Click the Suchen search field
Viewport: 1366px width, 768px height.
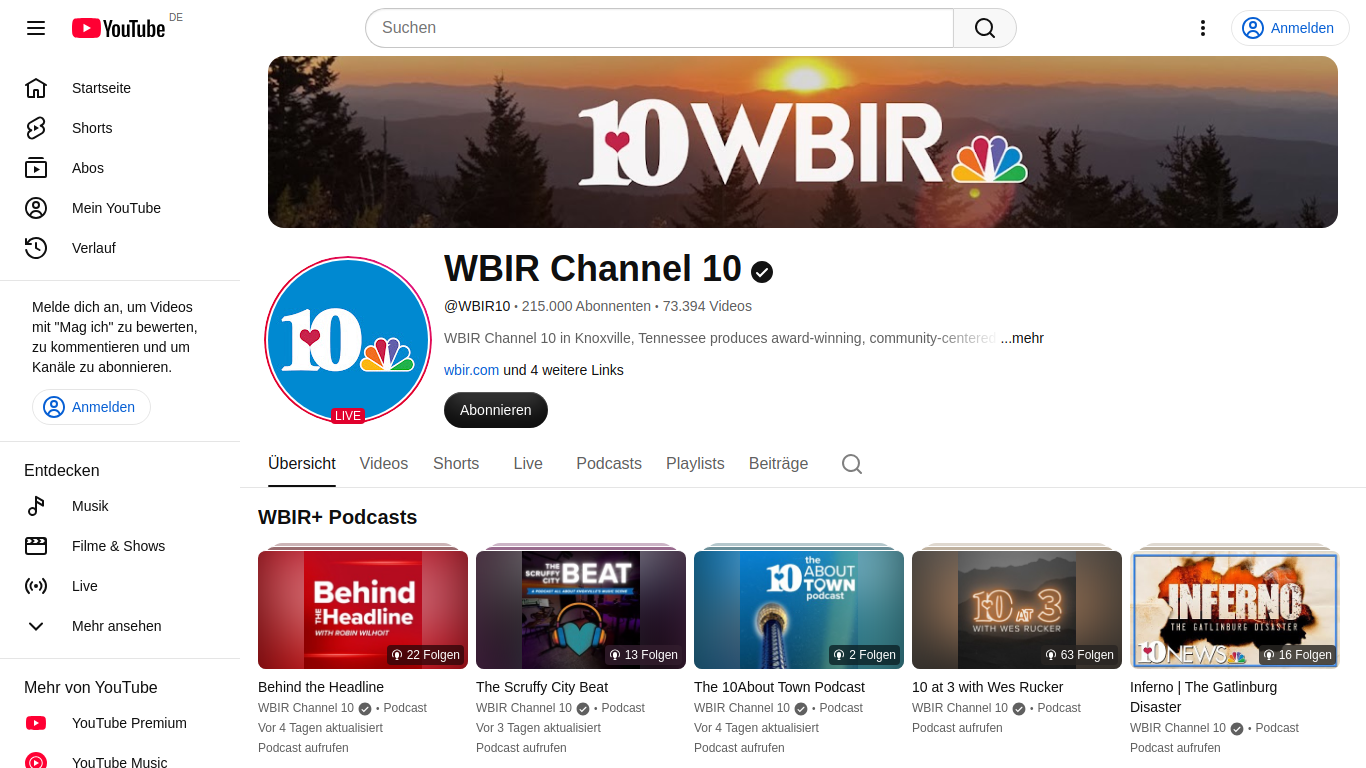tap(660, 28)
